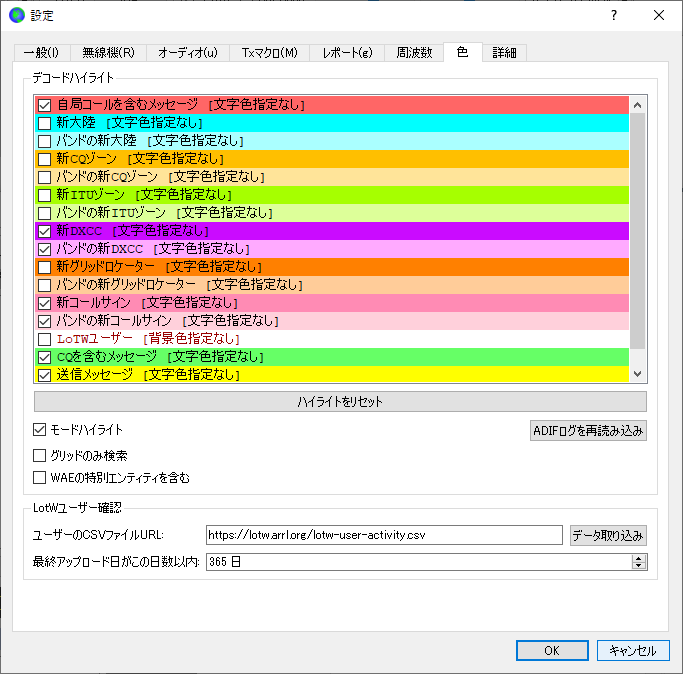Click the データ取り込み button
The image size is (683, 674).
[x=608, y=535]
